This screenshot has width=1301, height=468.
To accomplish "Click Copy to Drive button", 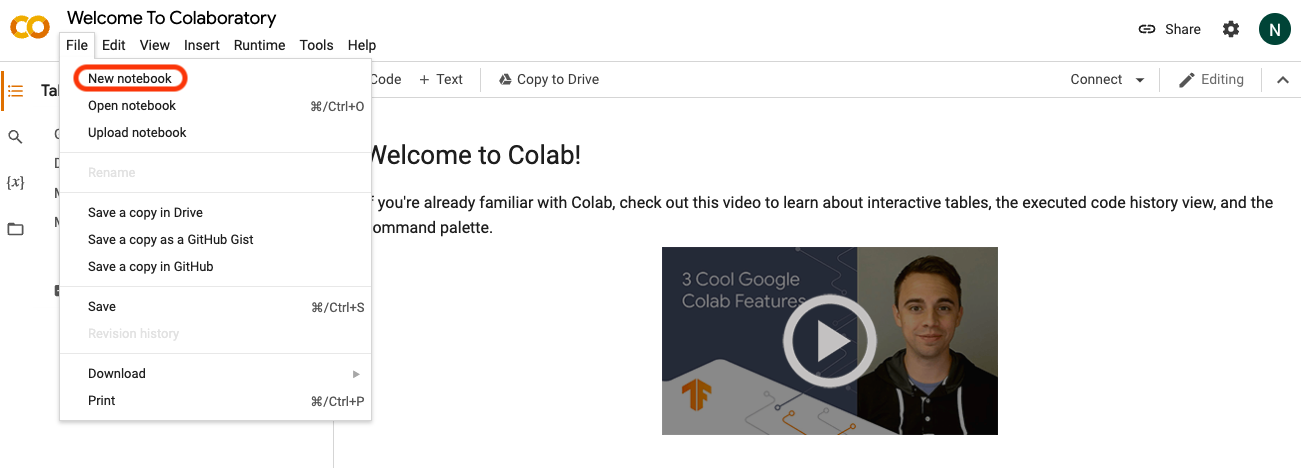I will point(548,80).
